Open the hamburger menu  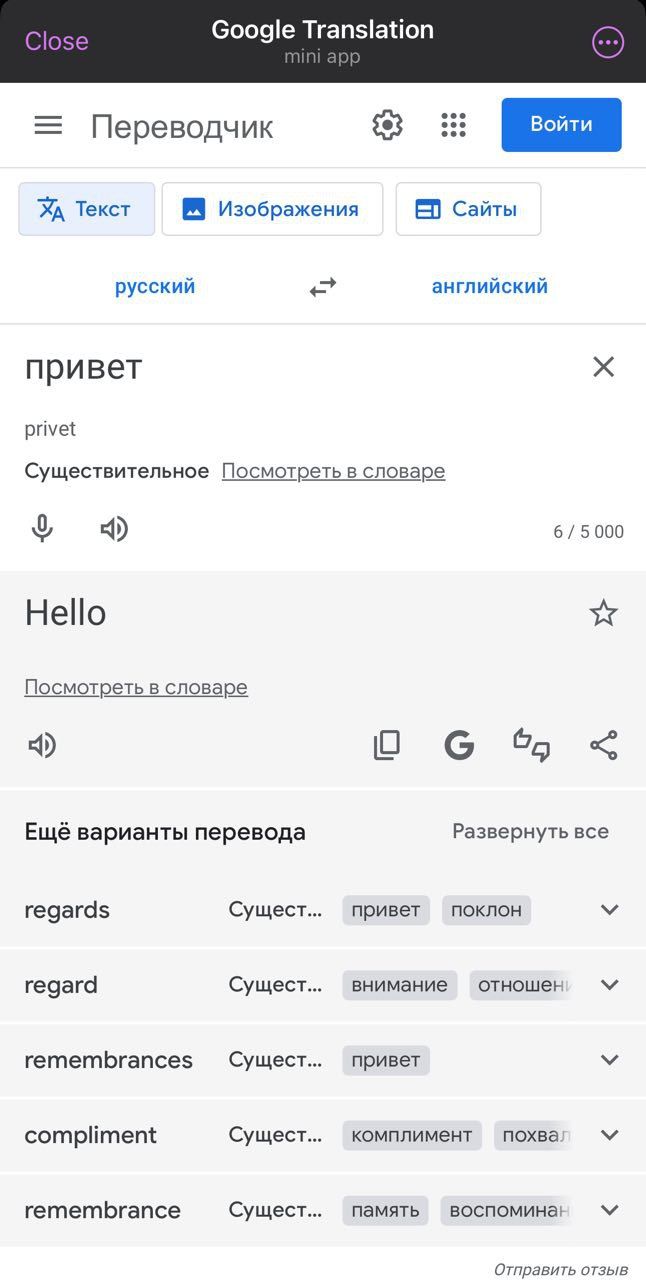click(x=47, y=125)
